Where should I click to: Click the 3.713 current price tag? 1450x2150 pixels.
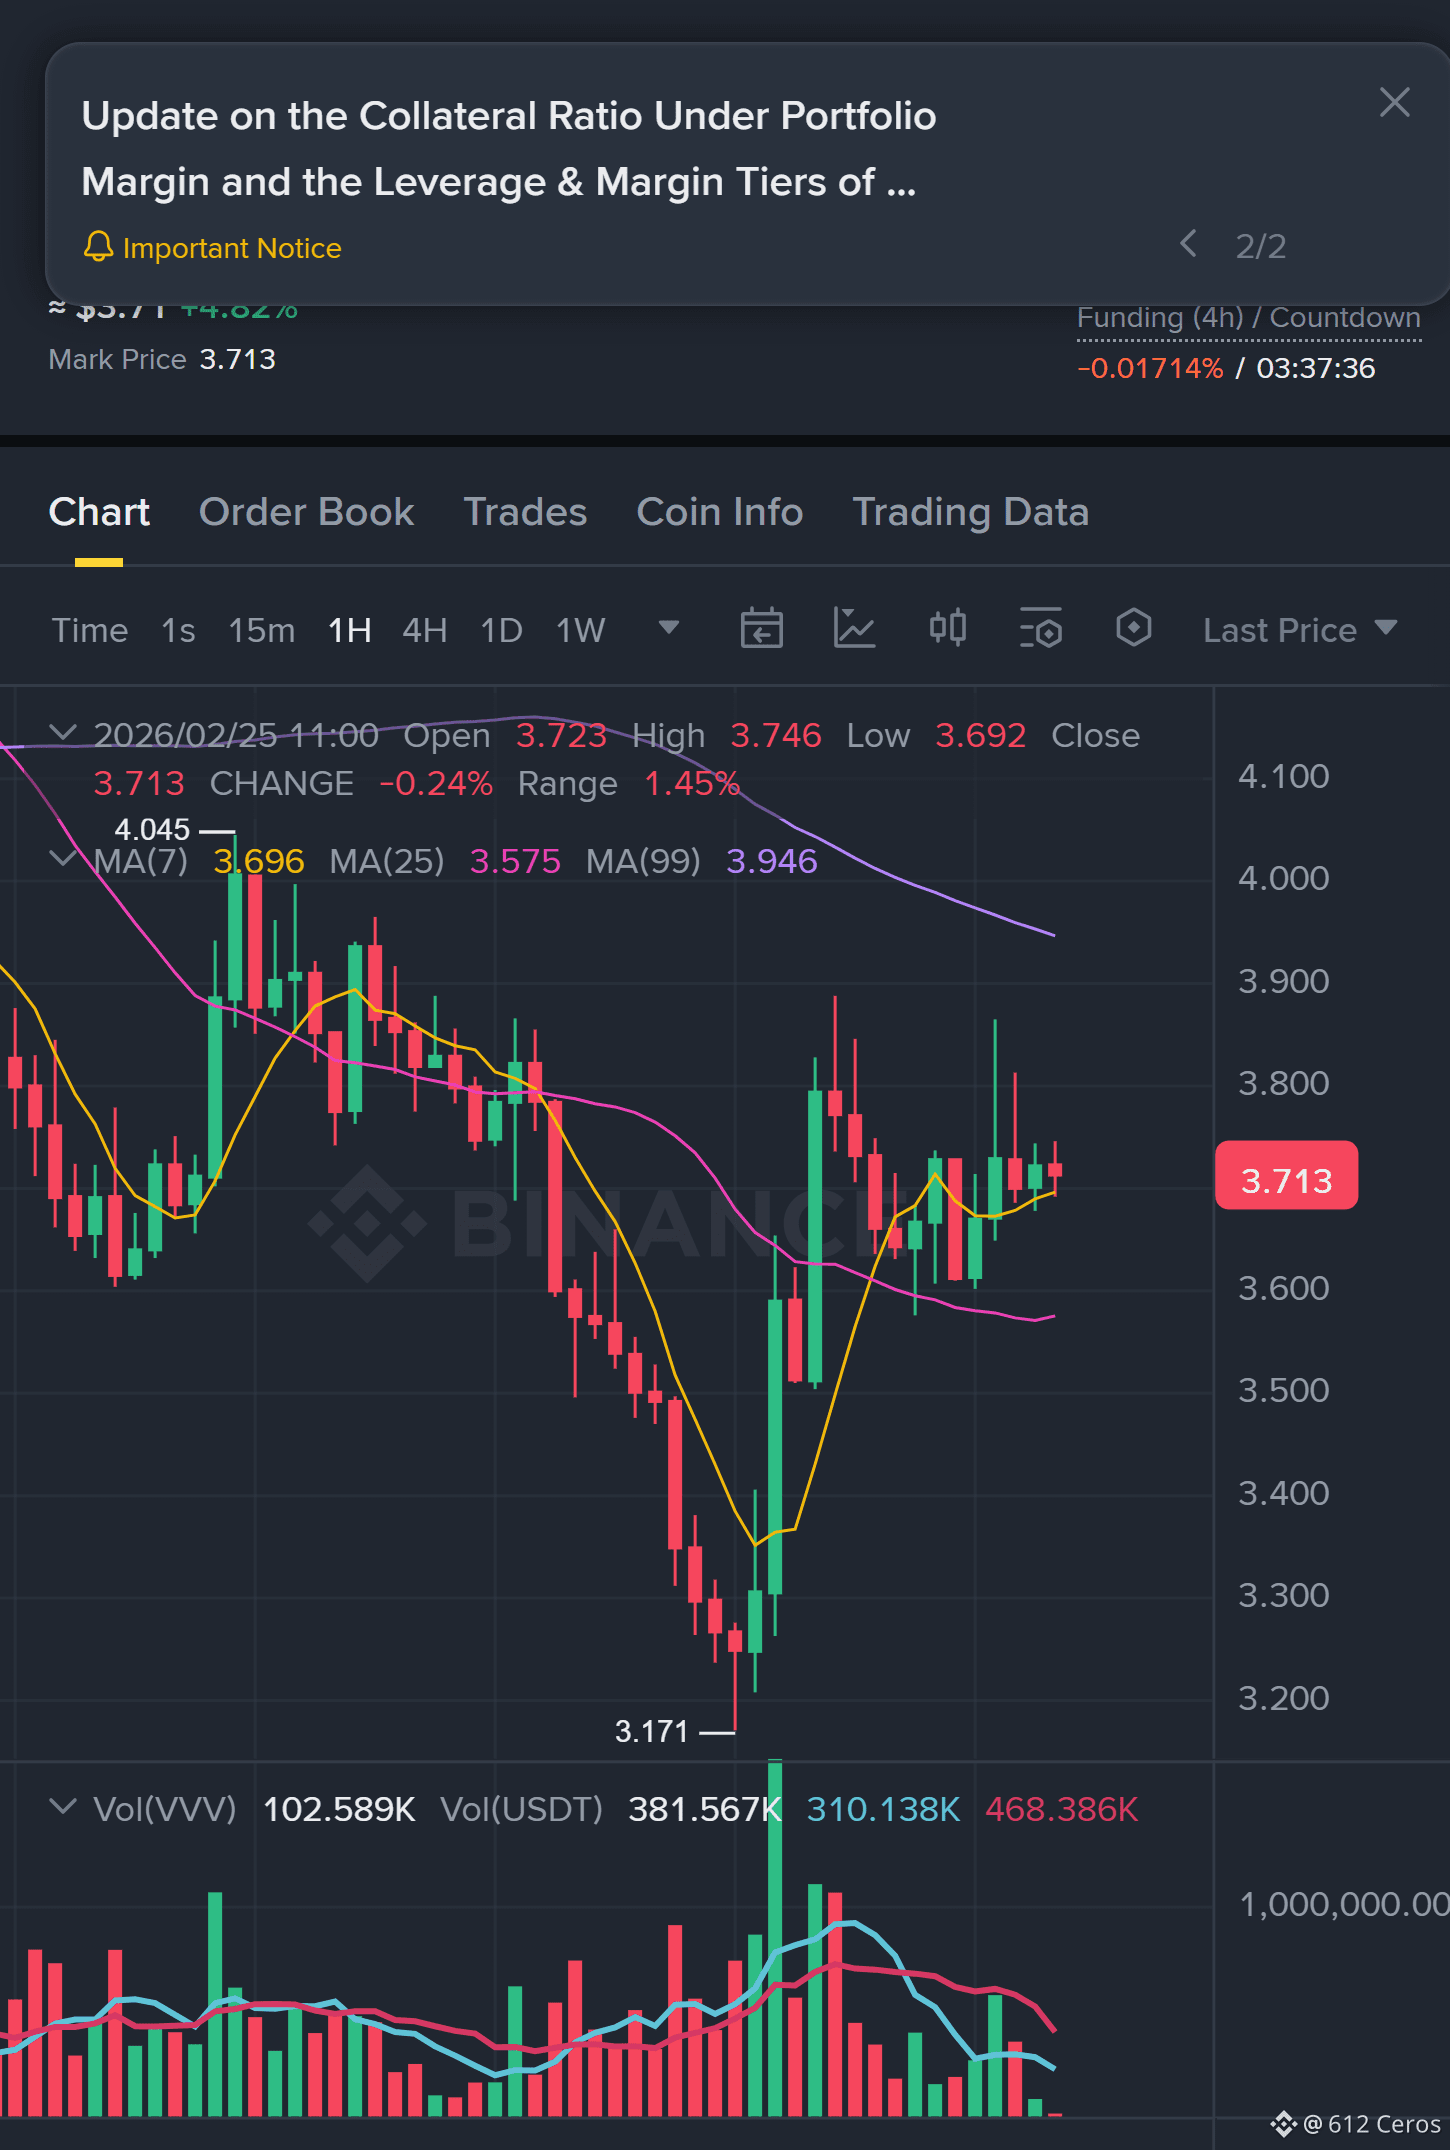(x=1286, y=1176)
